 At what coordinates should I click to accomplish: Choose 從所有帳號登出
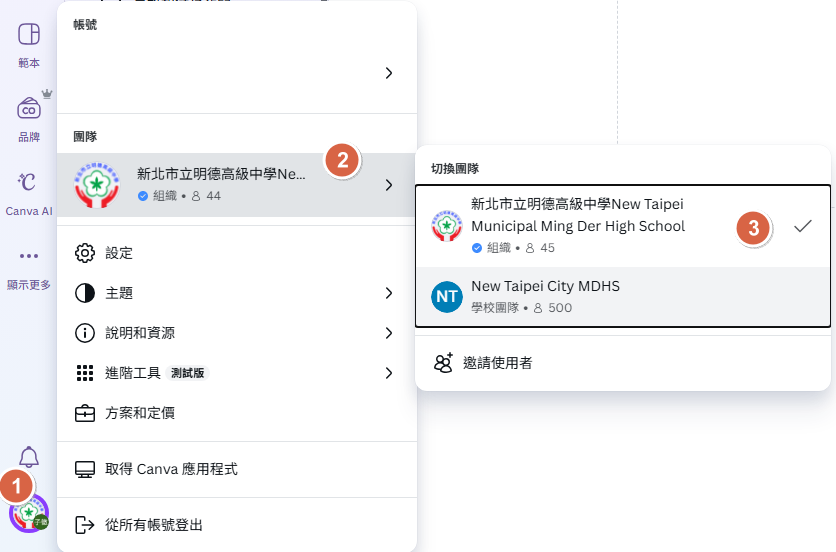pyautogui.click(x=237, y=525)
